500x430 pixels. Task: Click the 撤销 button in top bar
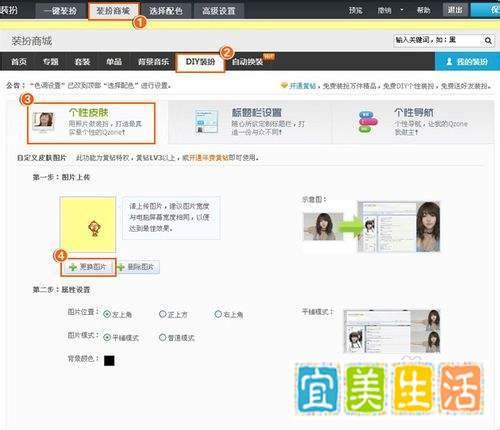(384, 10)
